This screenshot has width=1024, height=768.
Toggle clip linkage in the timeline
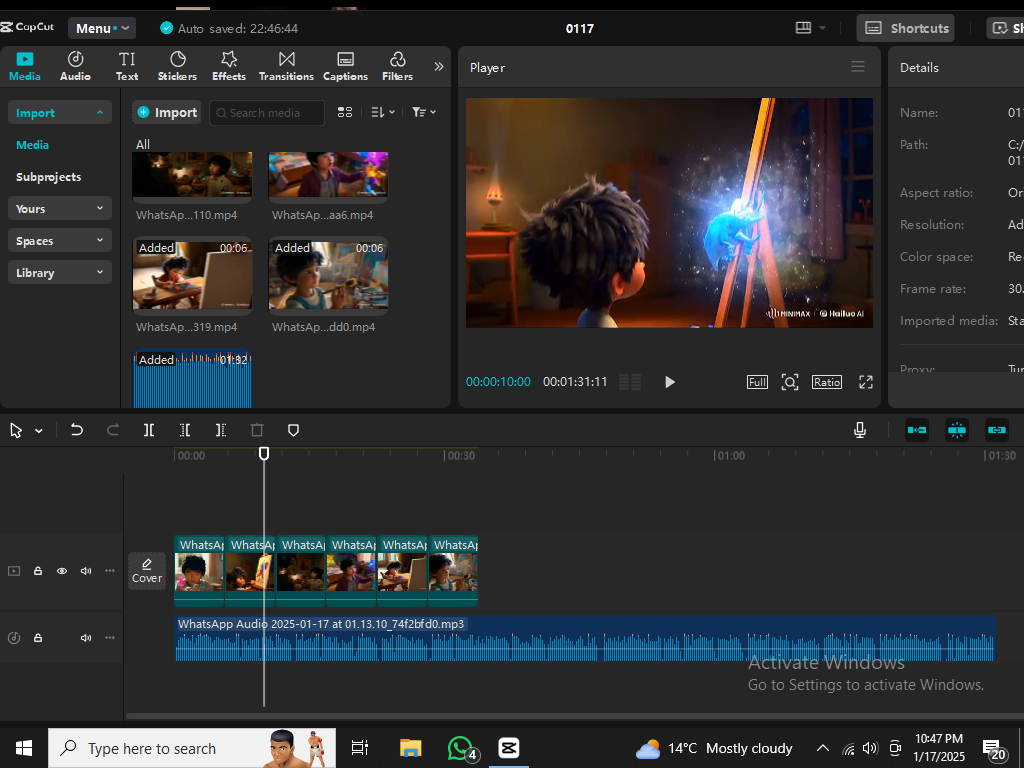(997, 430)
